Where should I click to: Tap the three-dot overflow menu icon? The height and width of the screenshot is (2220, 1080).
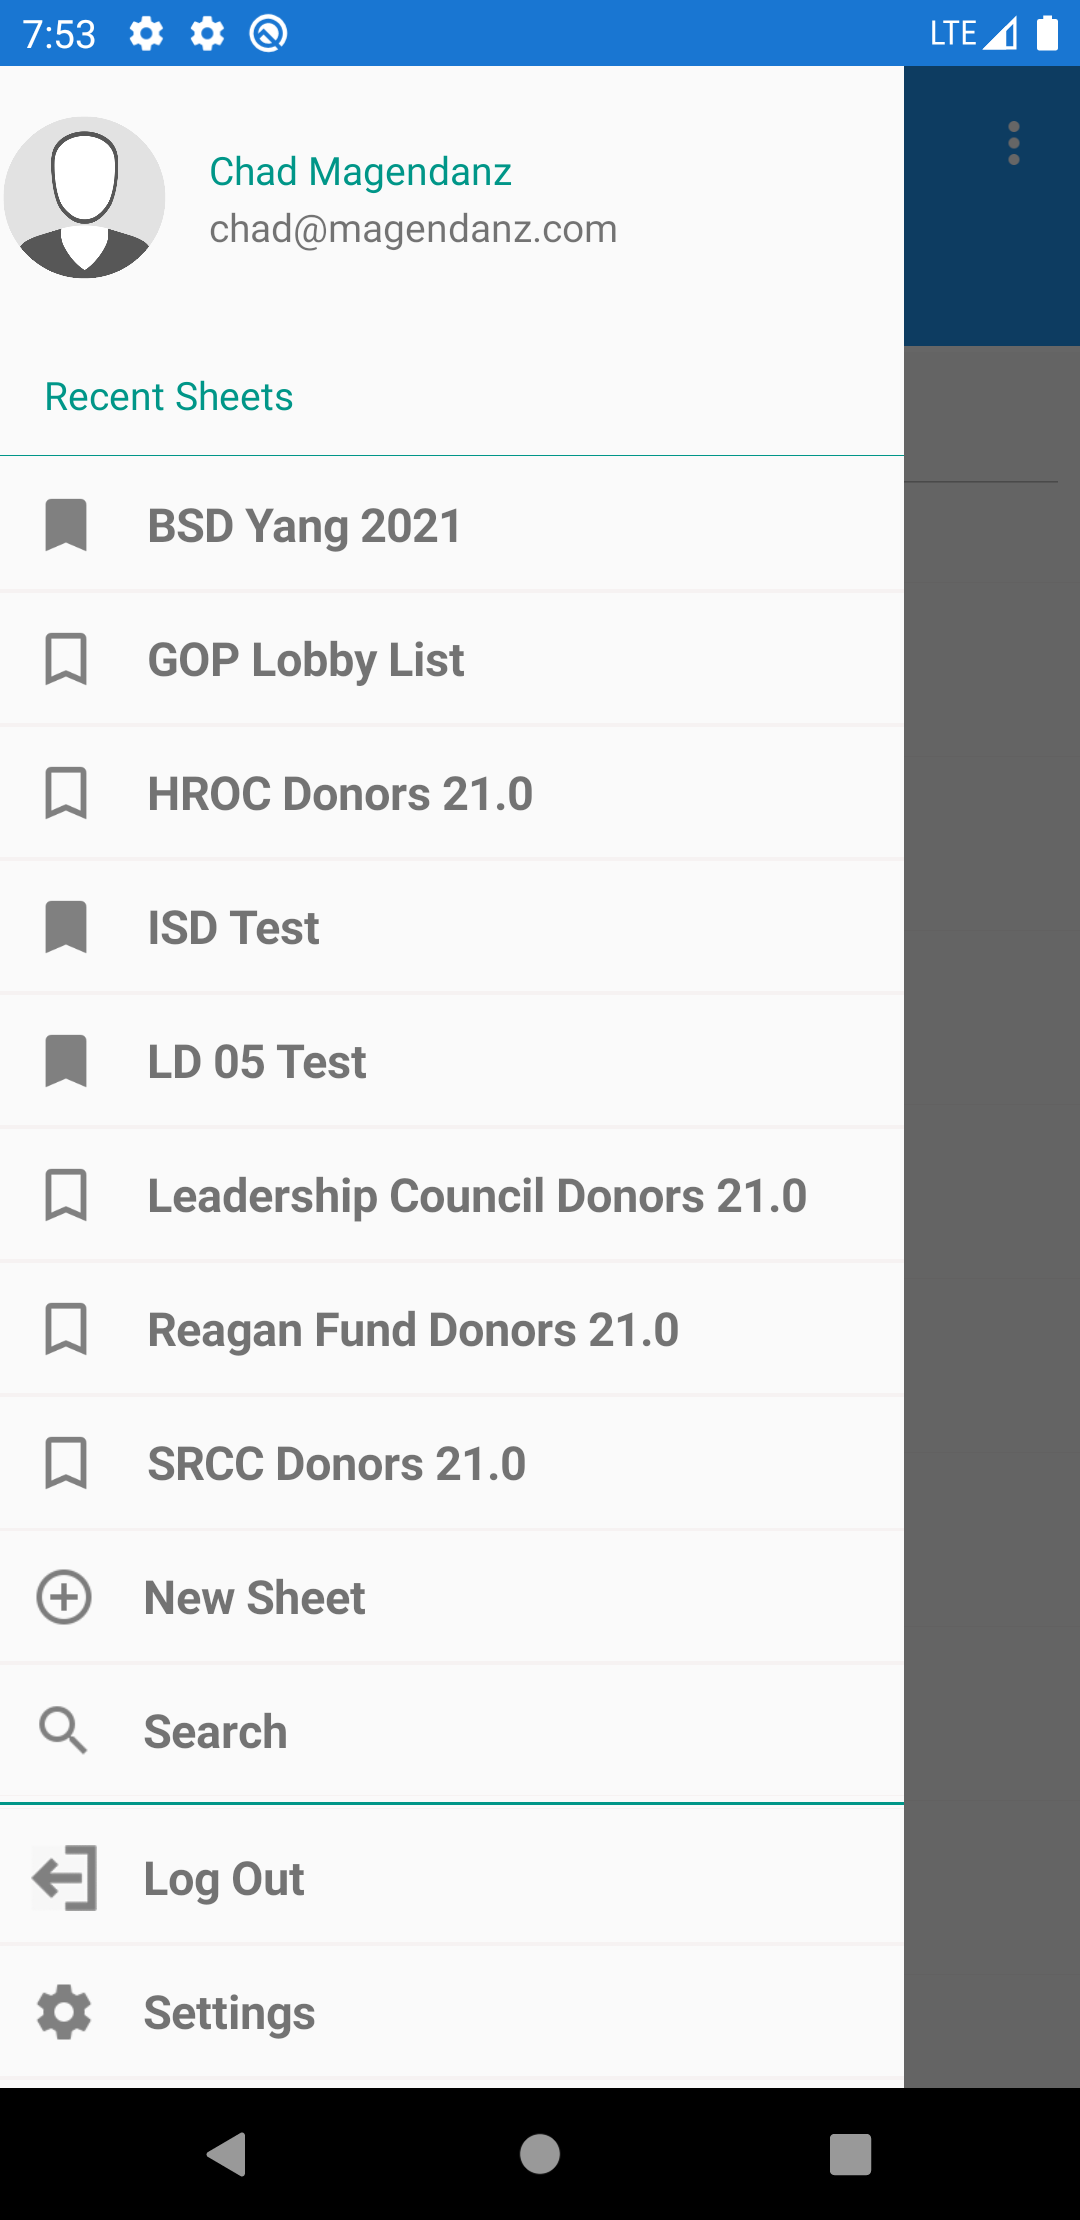(x=1013, y=144)
